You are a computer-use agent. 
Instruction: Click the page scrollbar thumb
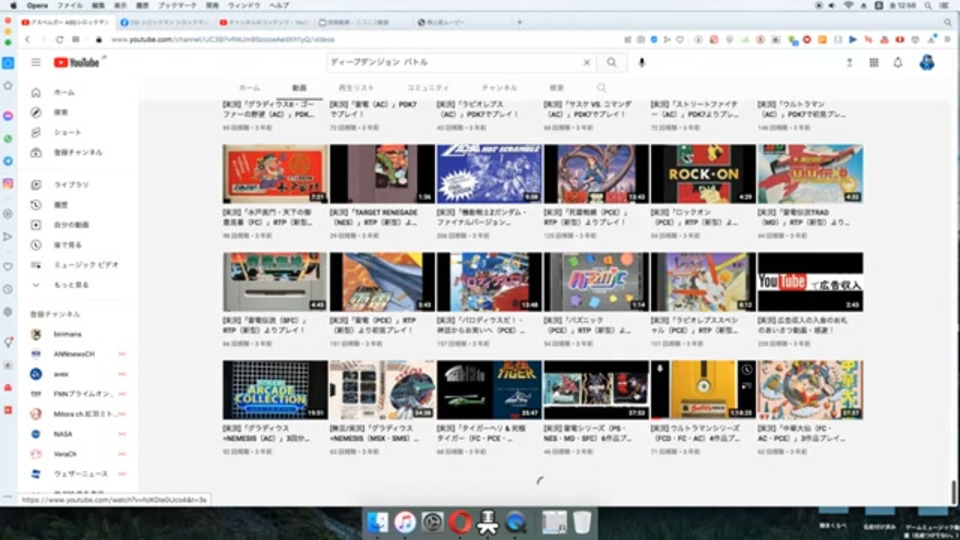click(x=953, y=490)
